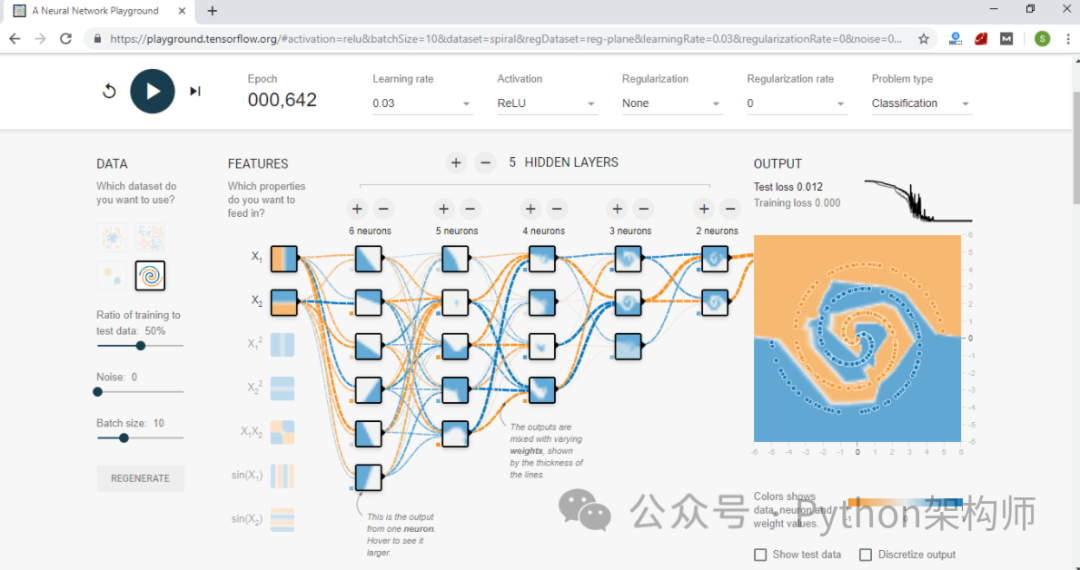
Task: Open the Activation dropdown showing ReLU
Action: 547,103
